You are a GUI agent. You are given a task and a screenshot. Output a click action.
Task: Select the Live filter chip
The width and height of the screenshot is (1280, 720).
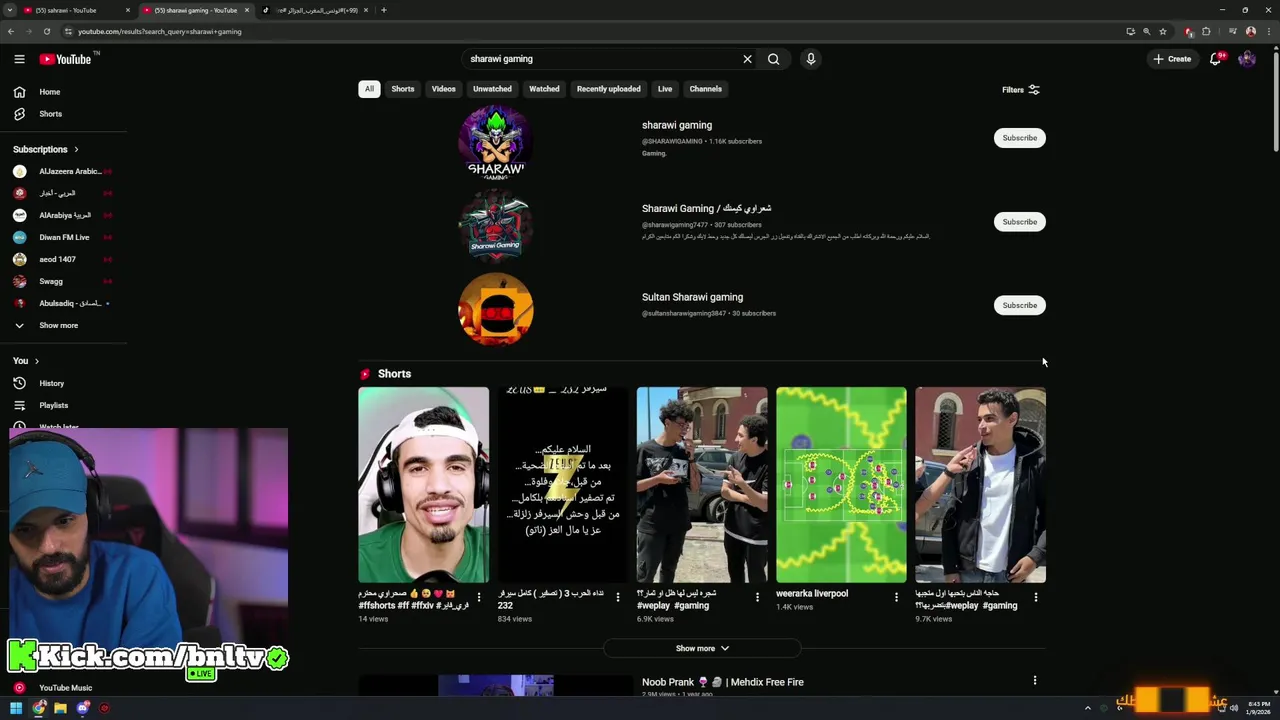coord(665,89)
